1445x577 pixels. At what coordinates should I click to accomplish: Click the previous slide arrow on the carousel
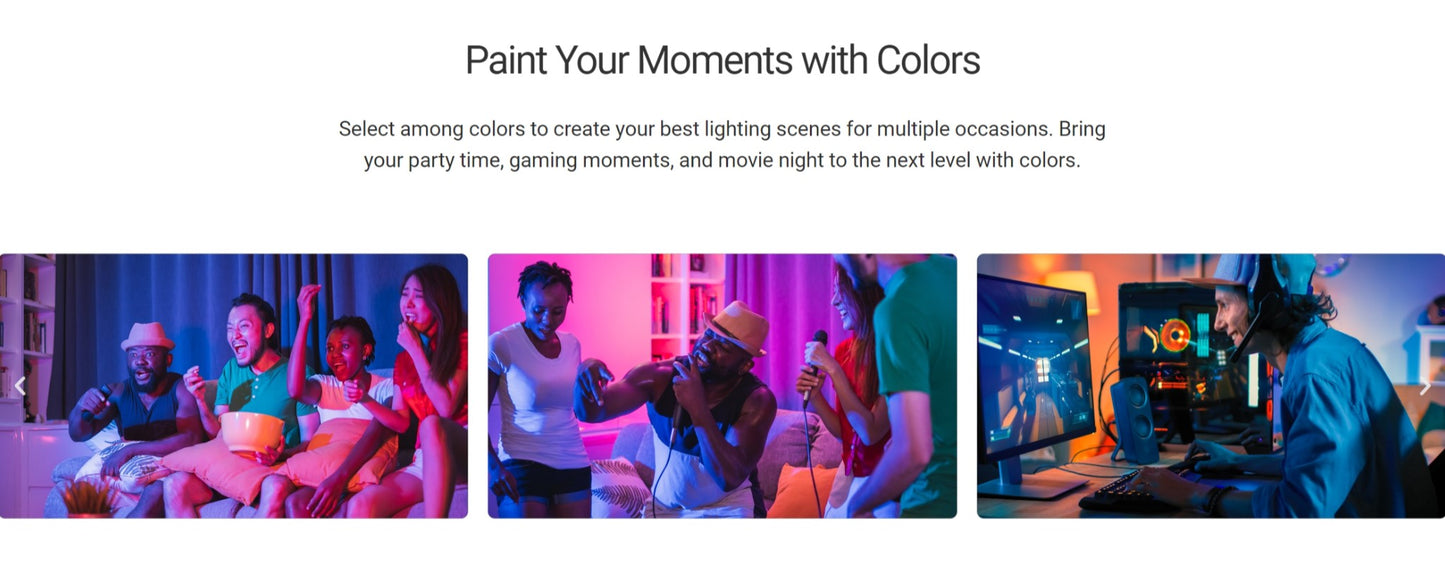coord(20,386)
